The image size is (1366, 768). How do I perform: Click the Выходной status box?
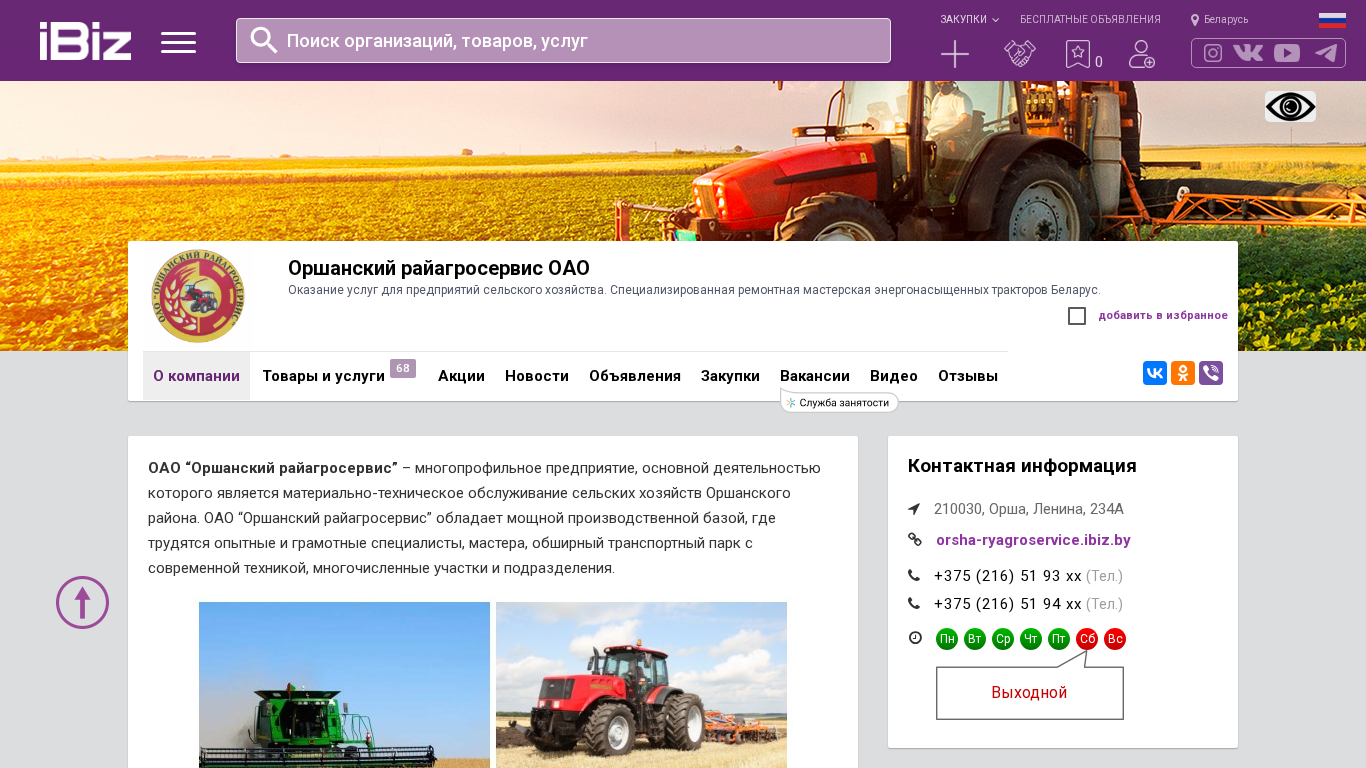pyautogui.click(x=1030, y=693)
